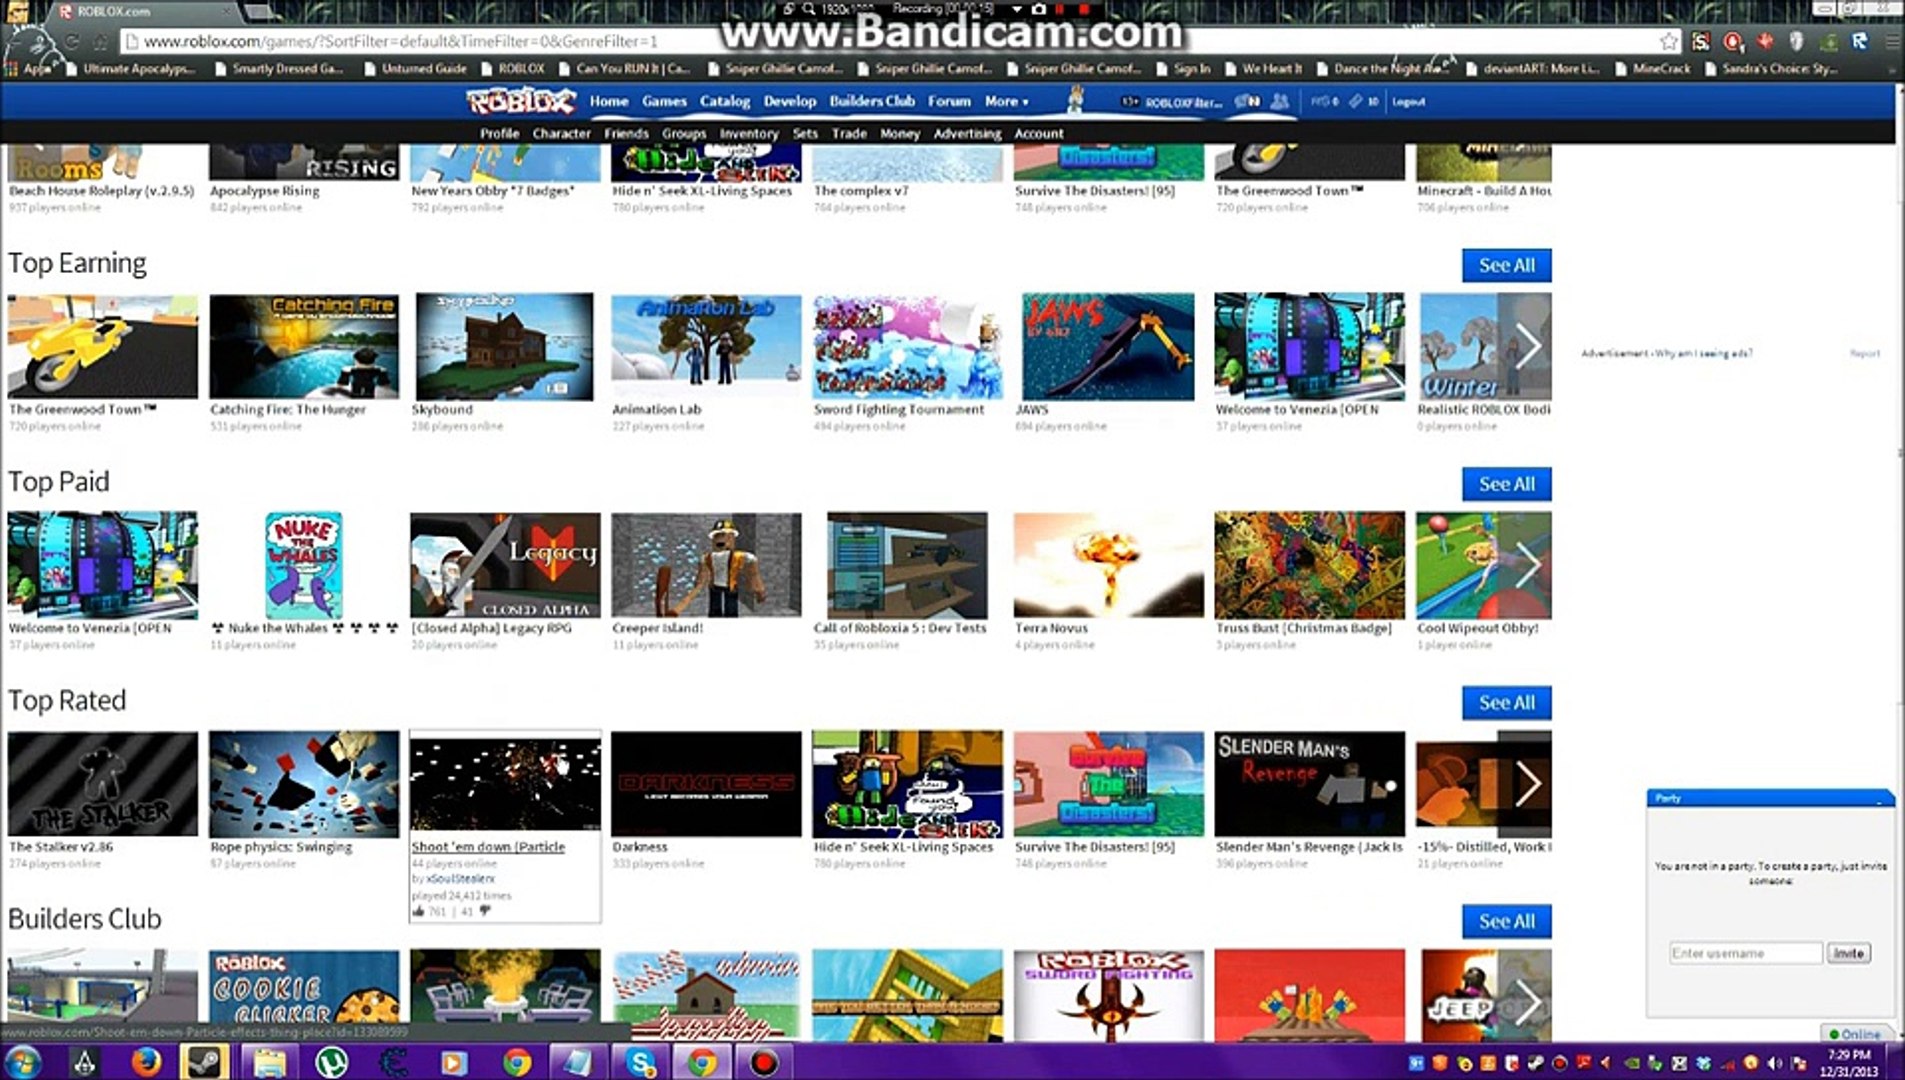Click thumbs down icon on Shoot 'em down
The image size is (1905, 1080).
click(x=485, y=911)
